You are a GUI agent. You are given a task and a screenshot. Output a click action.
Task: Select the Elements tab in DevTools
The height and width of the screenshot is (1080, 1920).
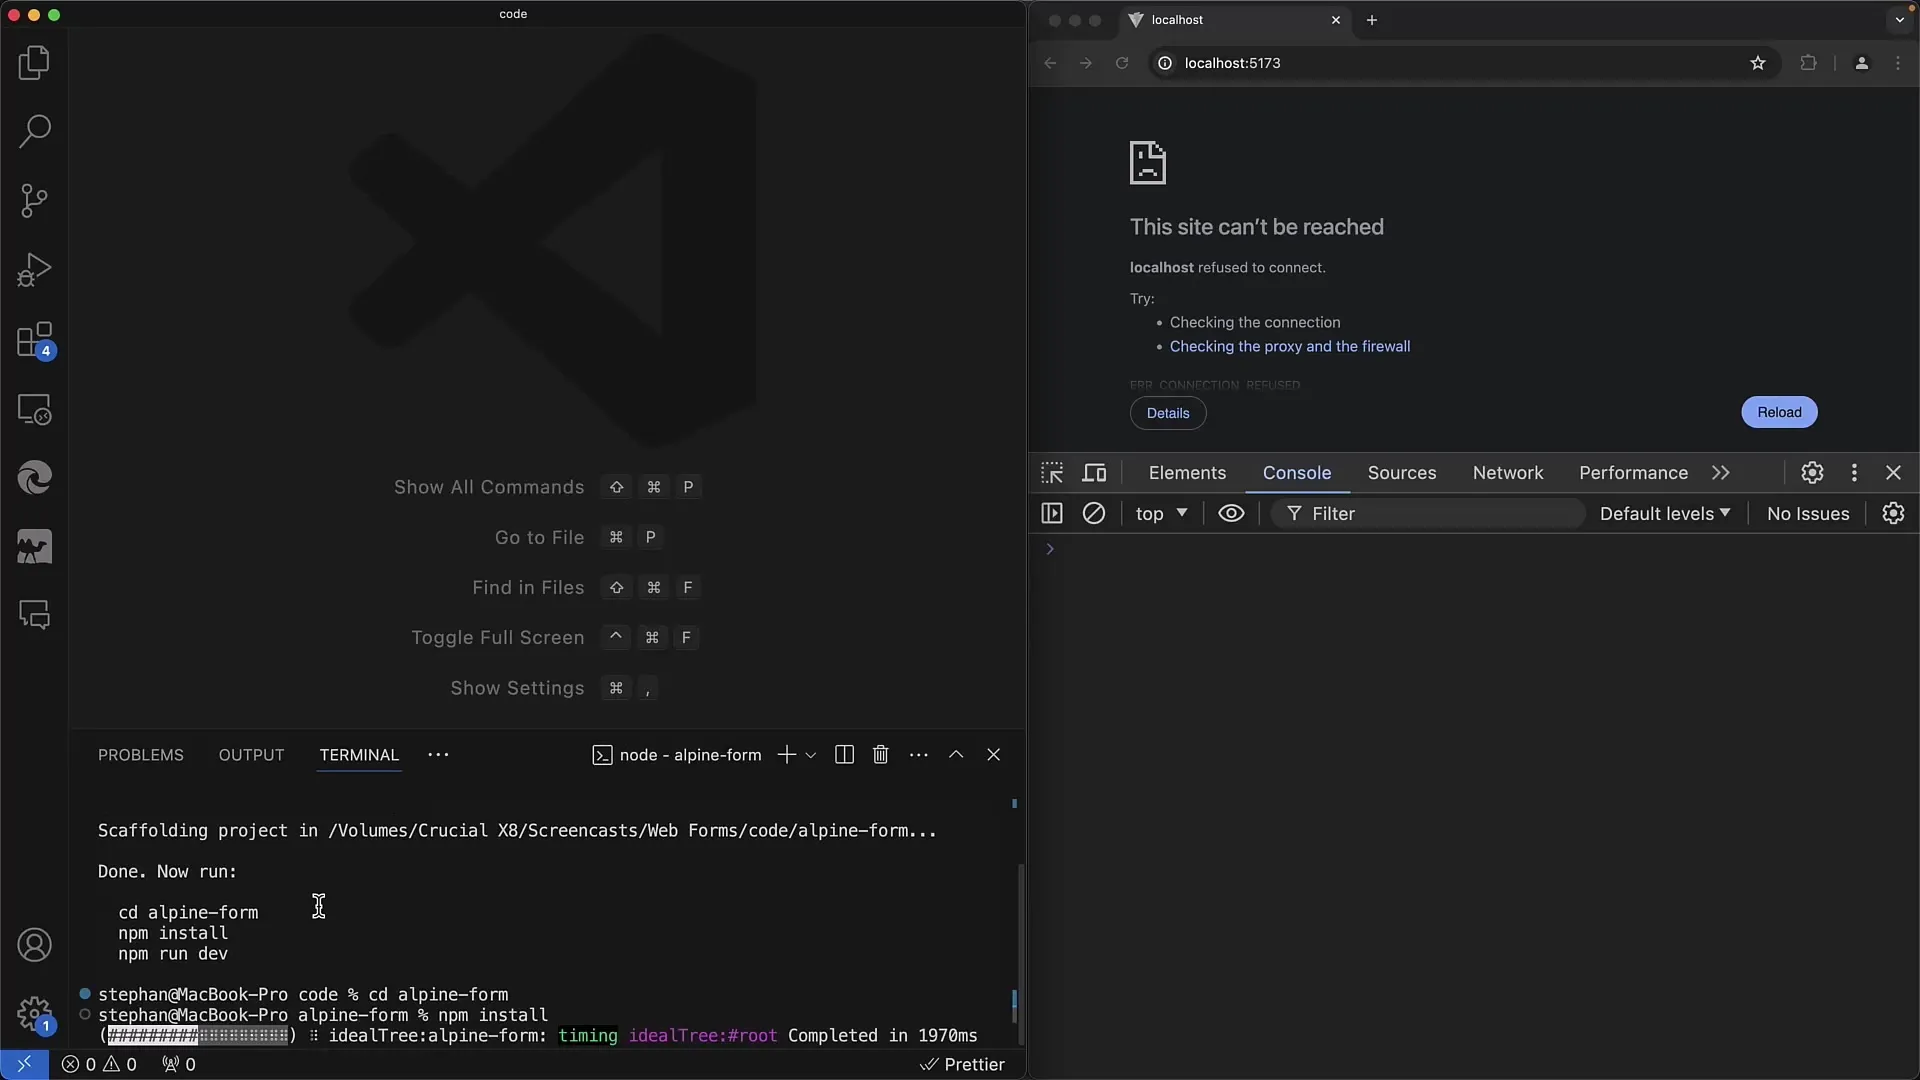click(1187, 472)
